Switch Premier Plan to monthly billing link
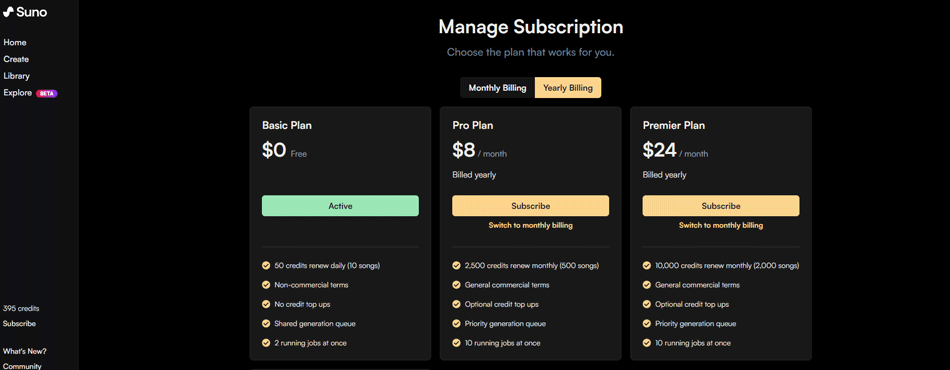950x370 pixels. click(x=721, y=225)
